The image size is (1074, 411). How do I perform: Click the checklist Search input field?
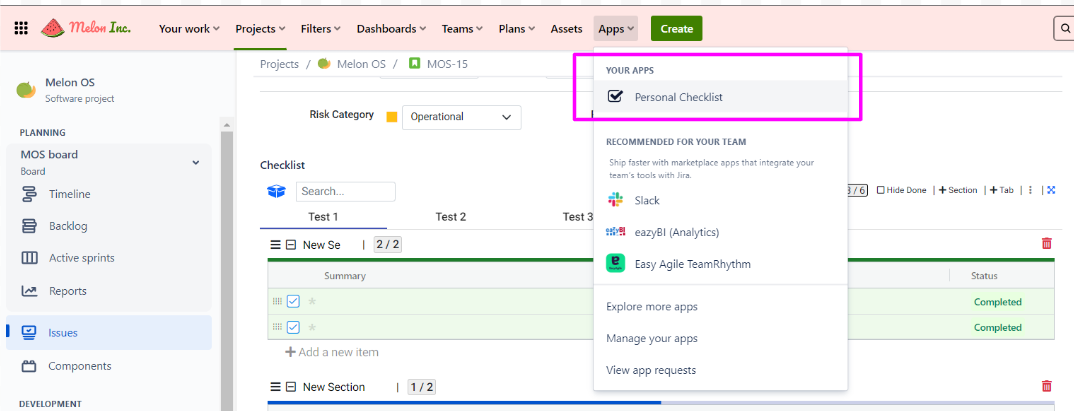pyautogui.click(x=345, y=191)
